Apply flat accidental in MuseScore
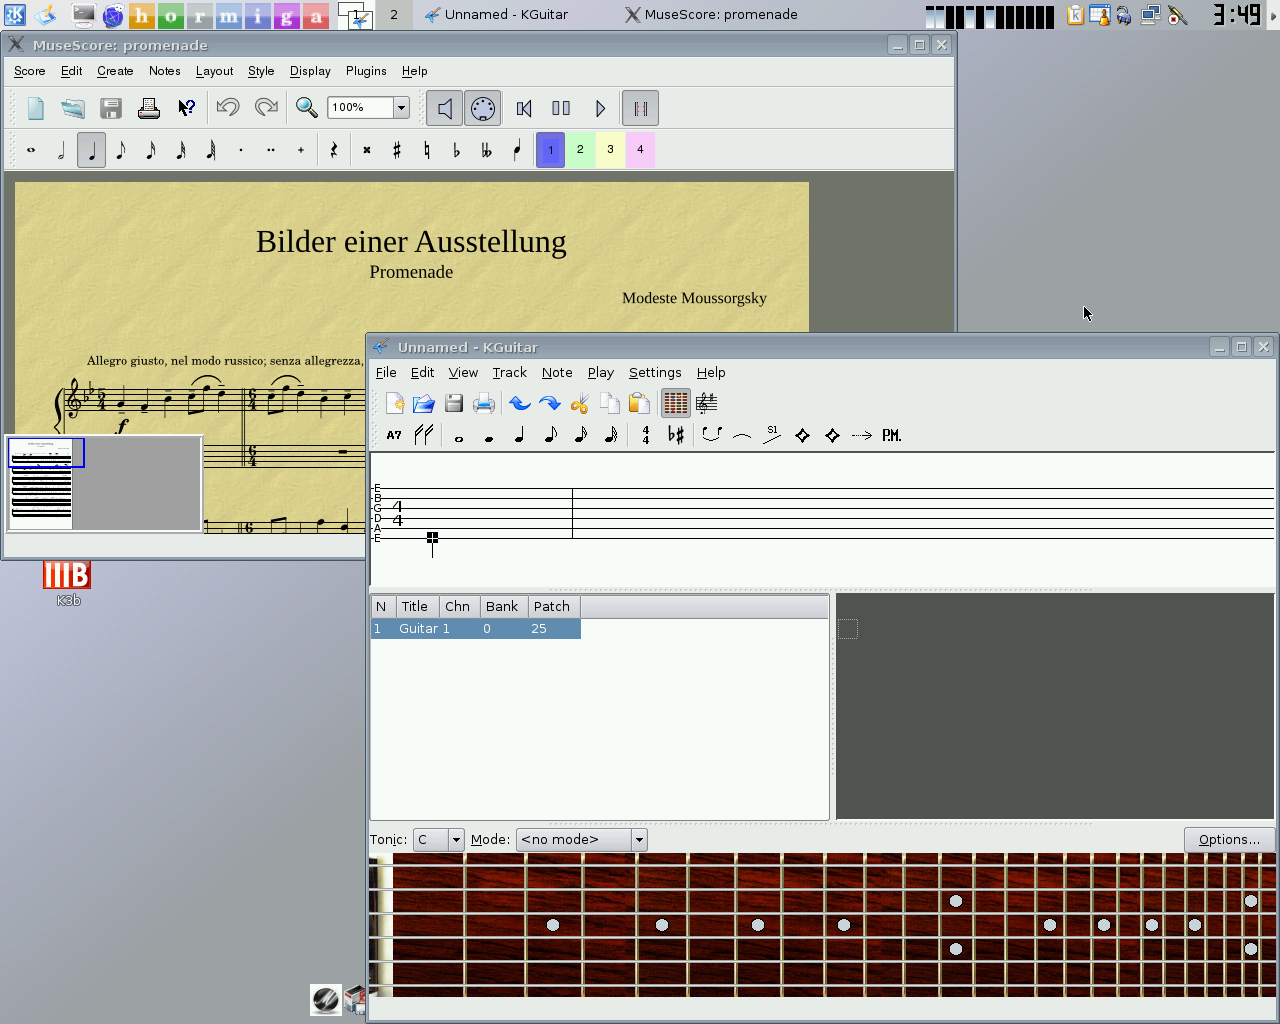 pyautogui.click(x=457, y=150)
